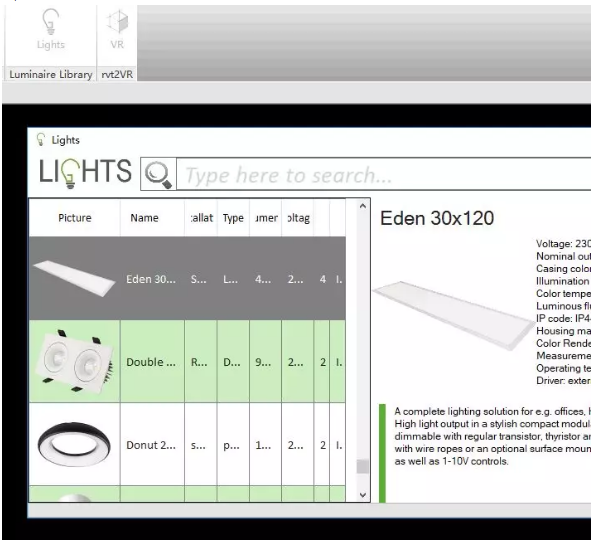Image resolution: width=595 pixels, height=542 pixels.
Task: Click the Eden 30x120 preview image
Action: (454, 315)
